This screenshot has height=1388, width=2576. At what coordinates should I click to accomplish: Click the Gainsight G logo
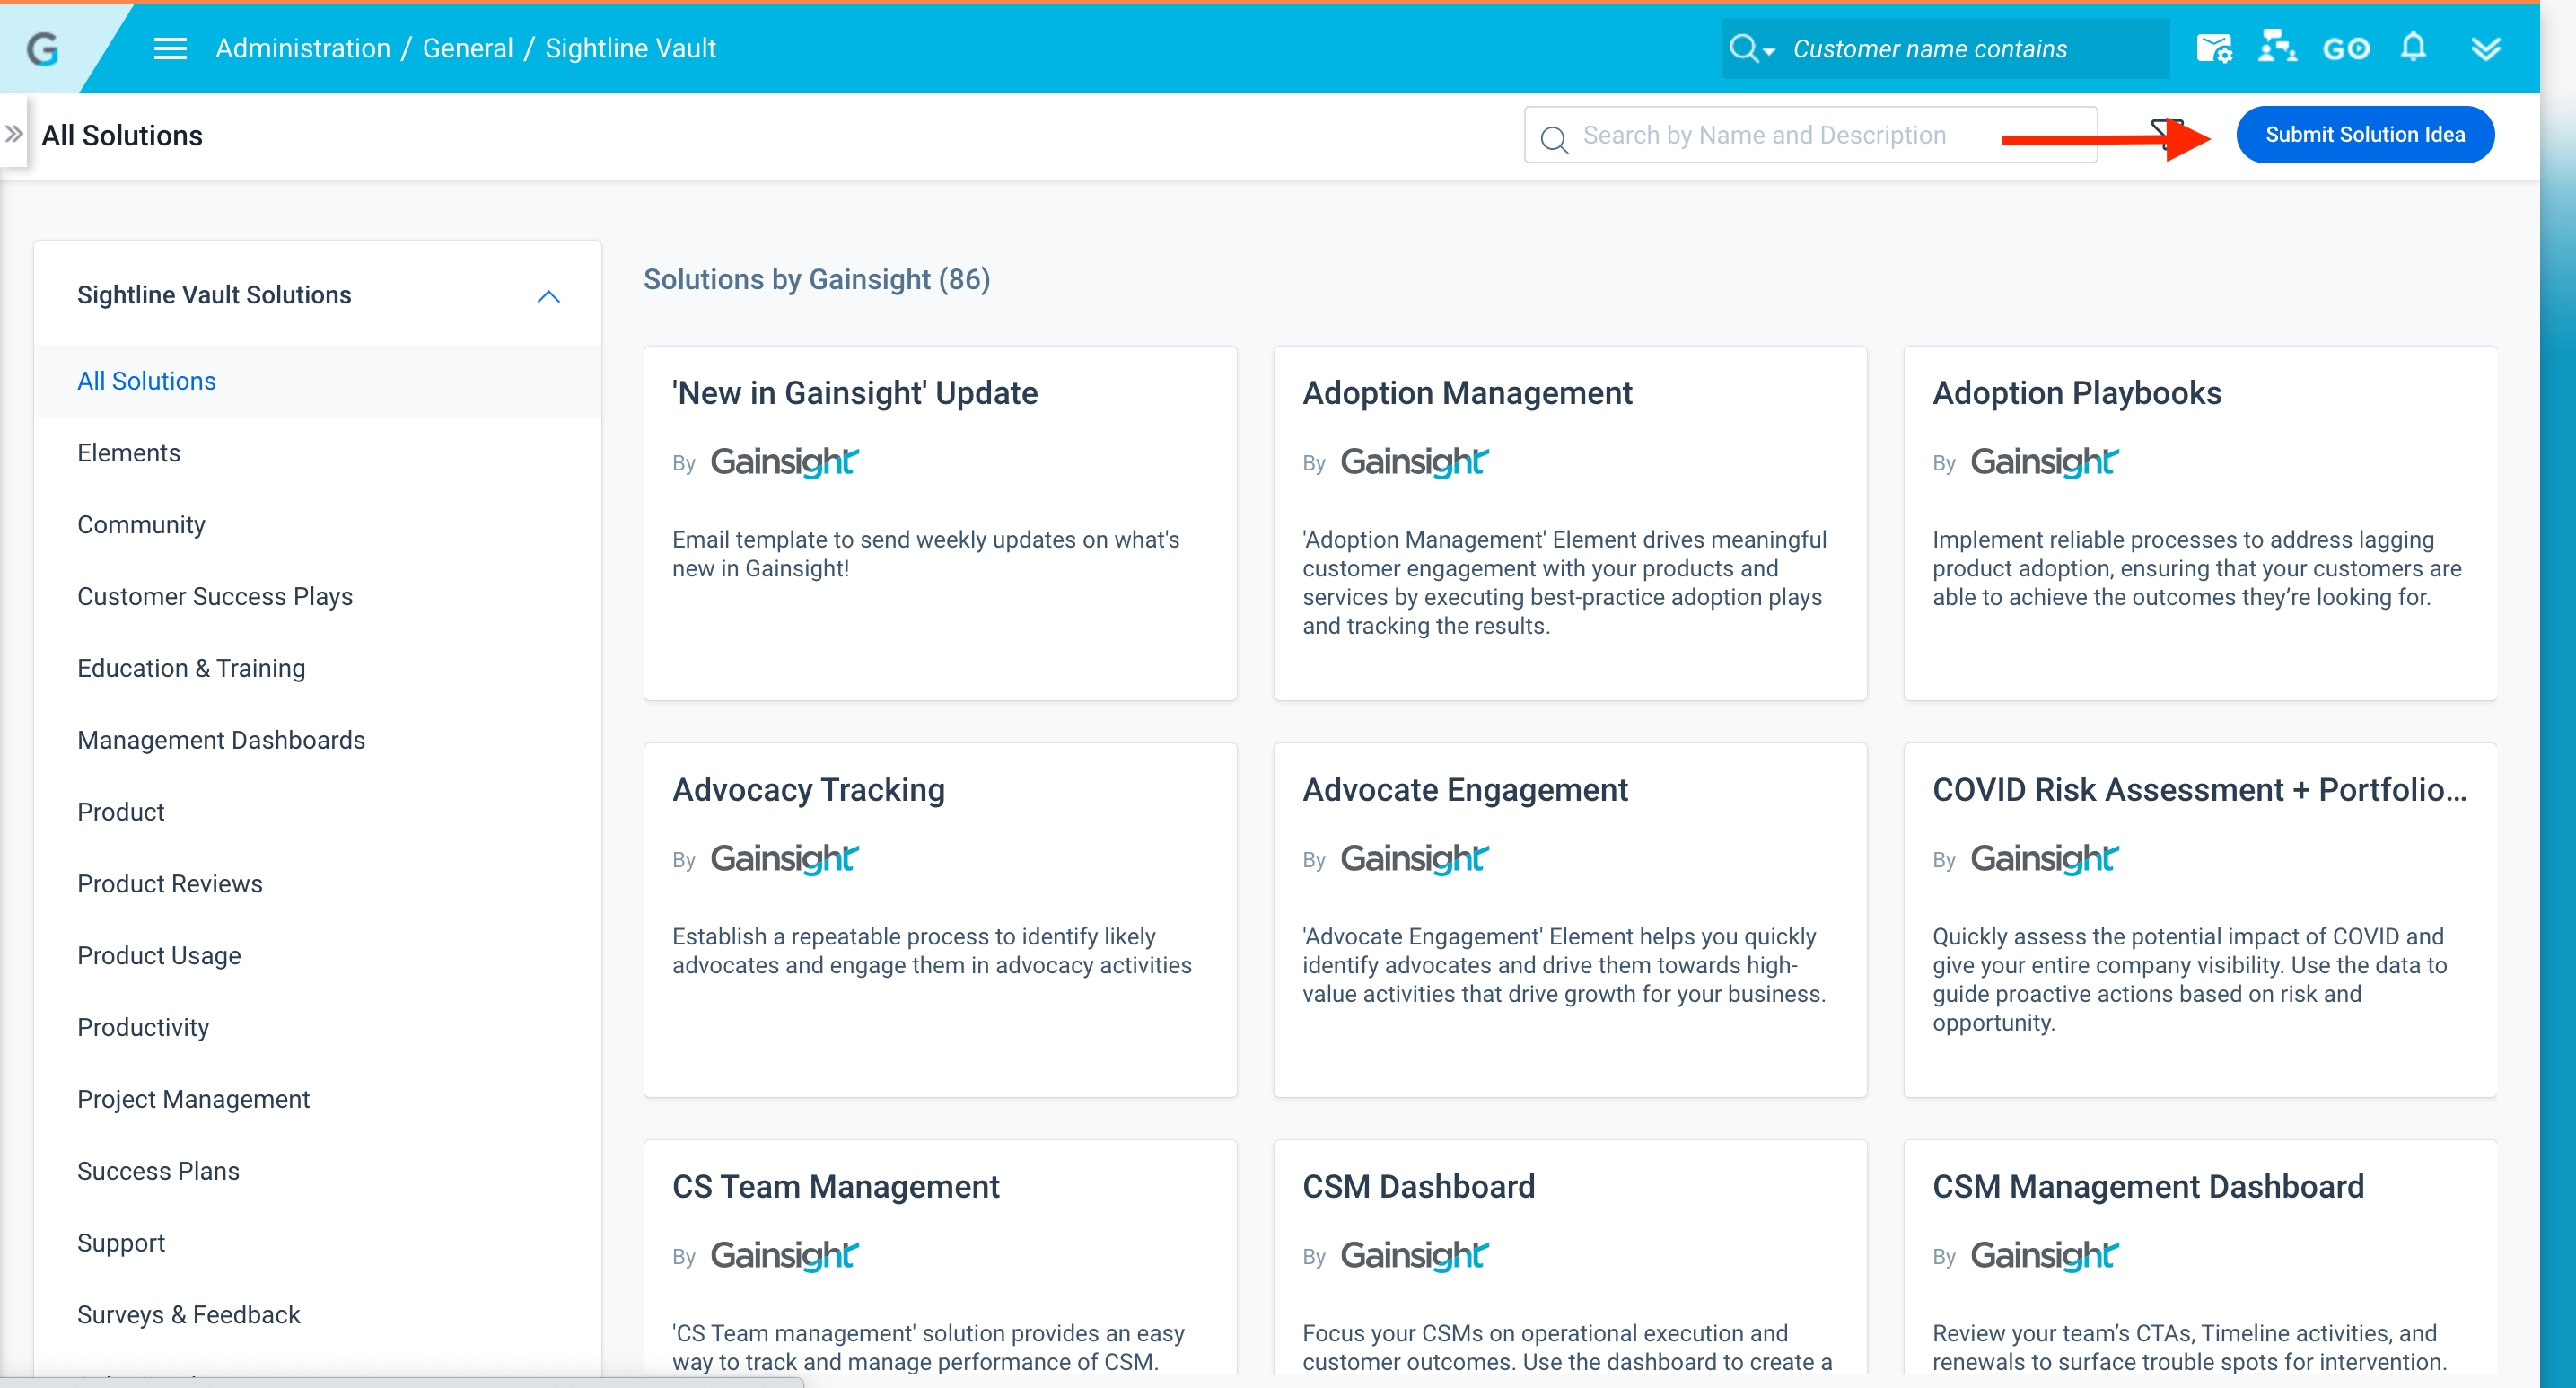42,48
